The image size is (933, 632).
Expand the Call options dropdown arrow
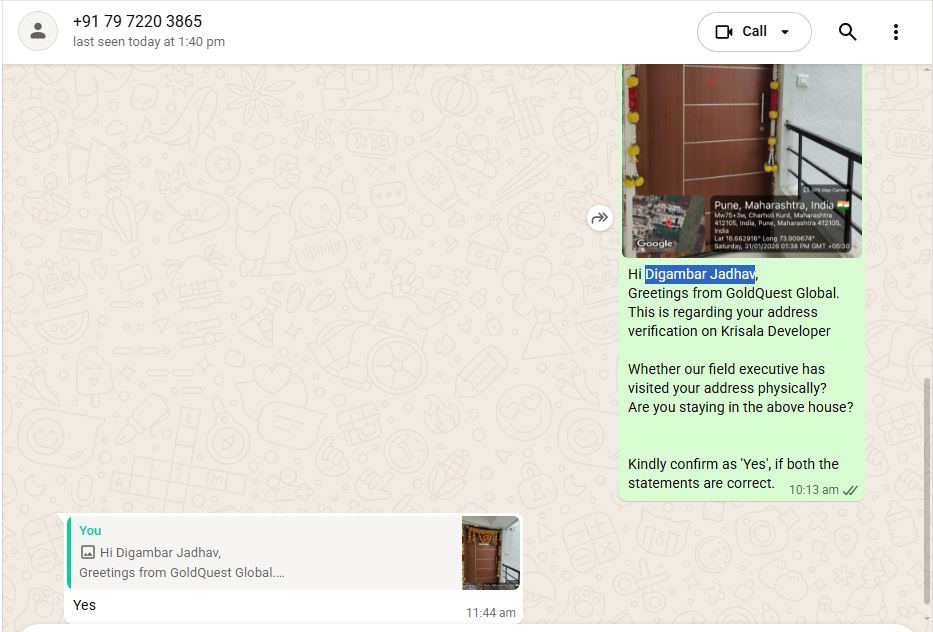click(785, 32)
